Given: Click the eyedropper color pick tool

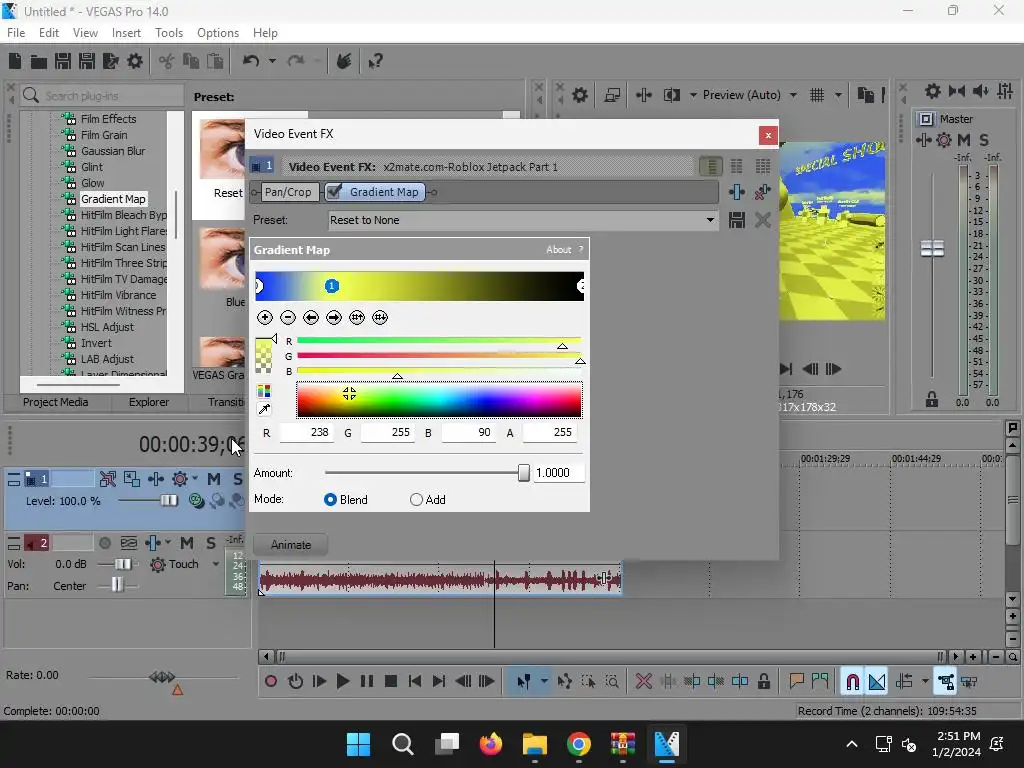Looking at the screenshot, I should pyautogui.click(x=264, y=409).
